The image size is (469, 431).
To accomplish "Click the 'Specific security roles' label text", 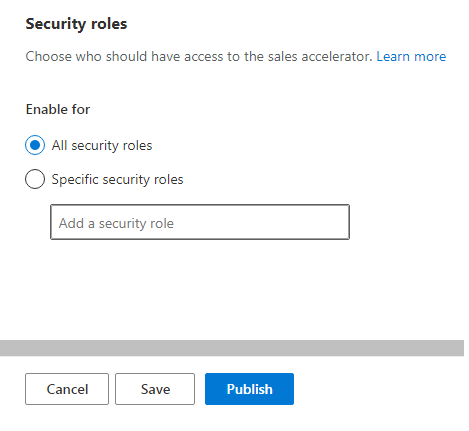I will 117,179.
